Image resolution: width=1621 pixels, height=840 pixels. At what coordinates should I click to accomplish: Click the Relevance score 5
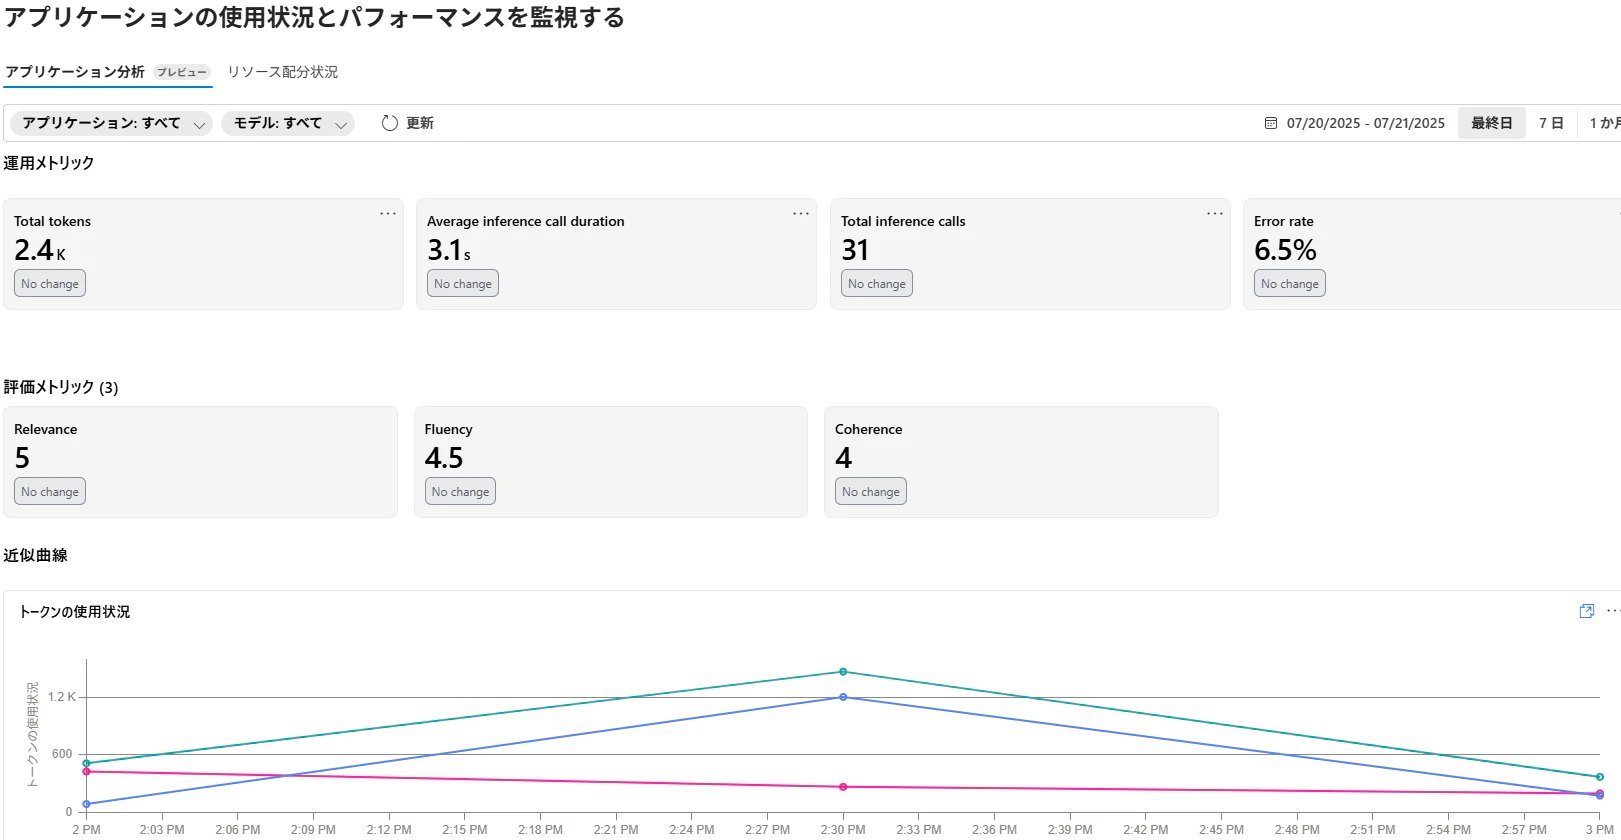pyautogui.click(x=22, y=458)
